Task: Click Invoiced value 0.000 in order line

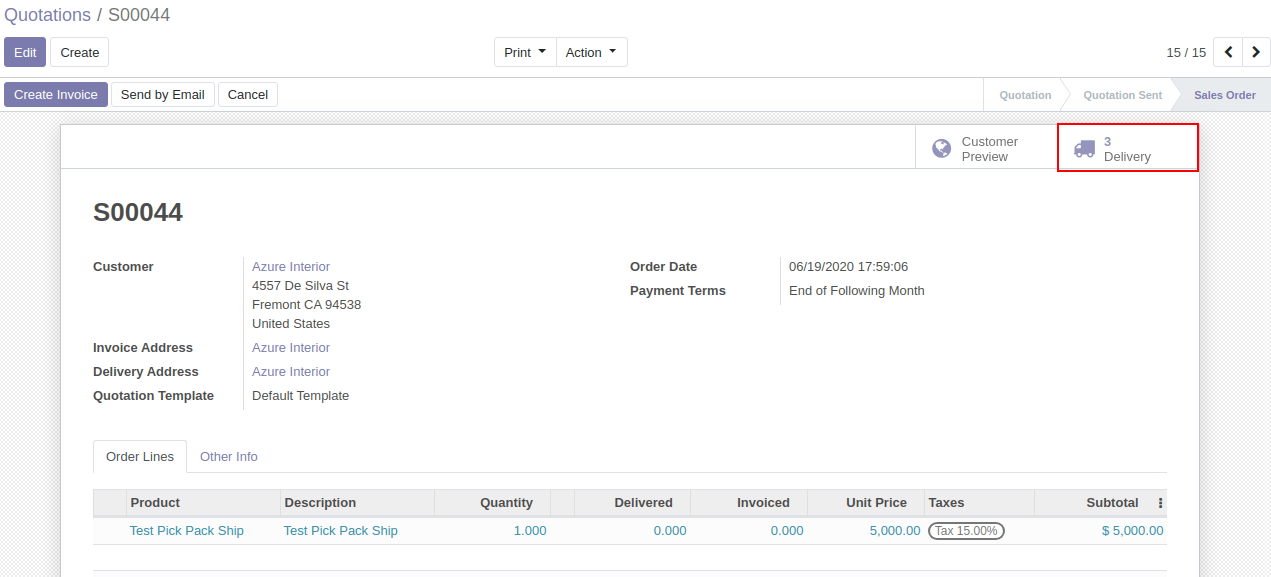Action: [787, 531]
